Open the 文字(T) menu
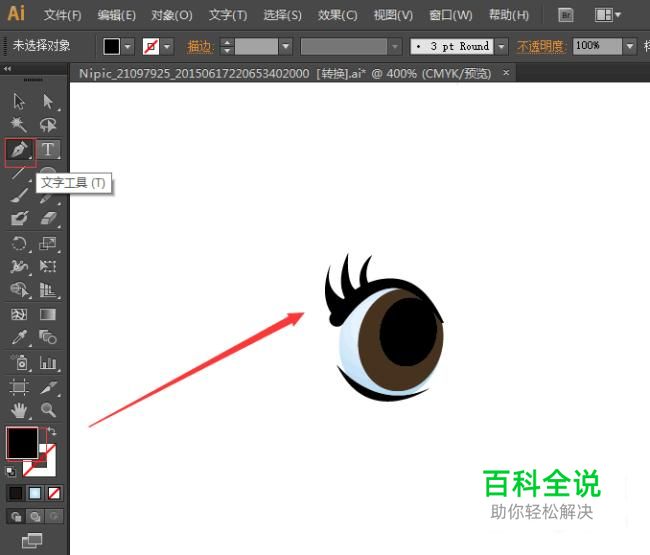This screenshot has width=650, height=555. click(x=228, y=15)
